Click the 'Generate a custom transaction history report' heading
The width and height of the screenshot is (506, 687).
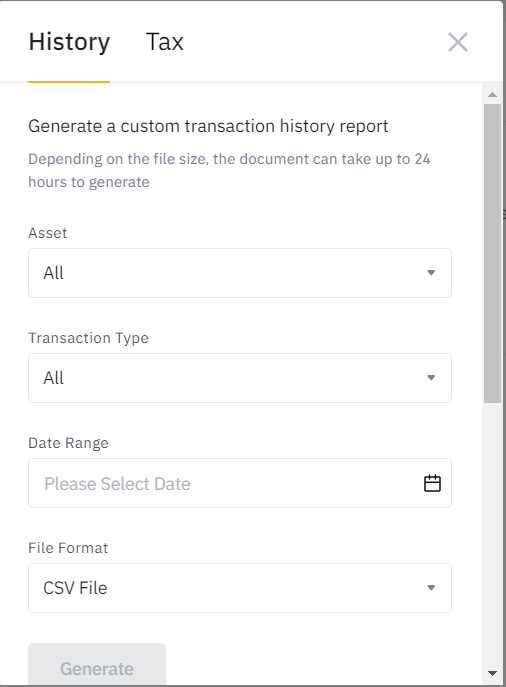tap(208, 126)
